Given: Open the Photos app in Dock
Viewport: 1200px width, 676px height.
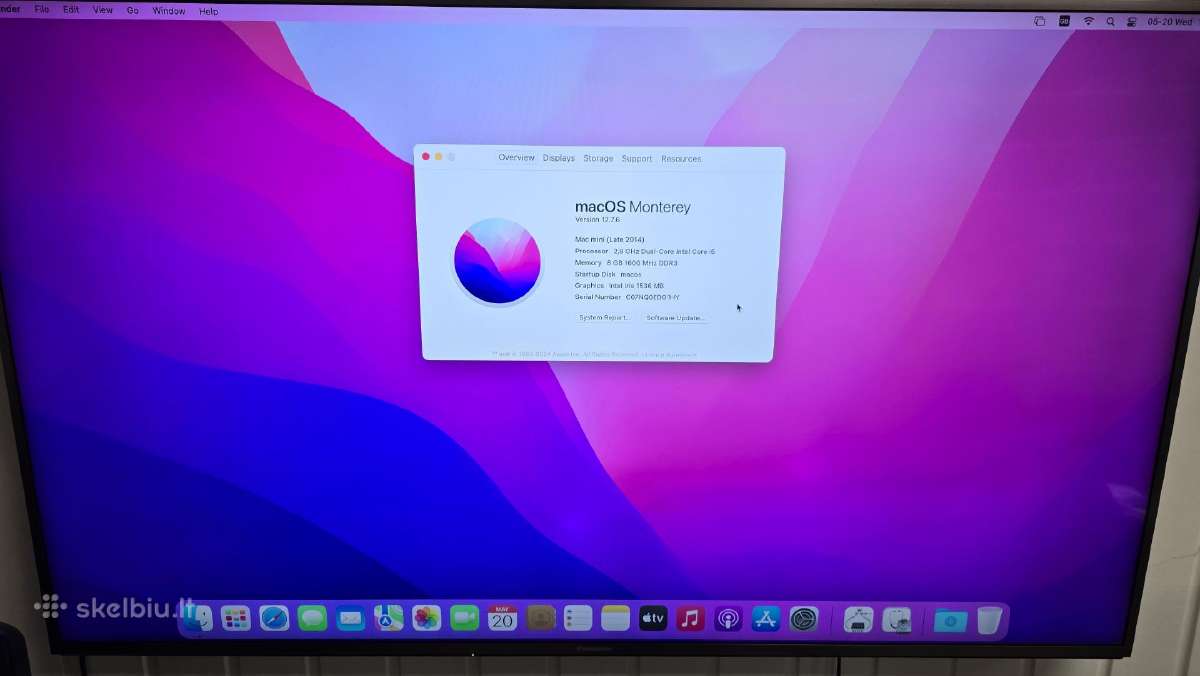Looking at the screenshot, I should (x=426, y=618).
